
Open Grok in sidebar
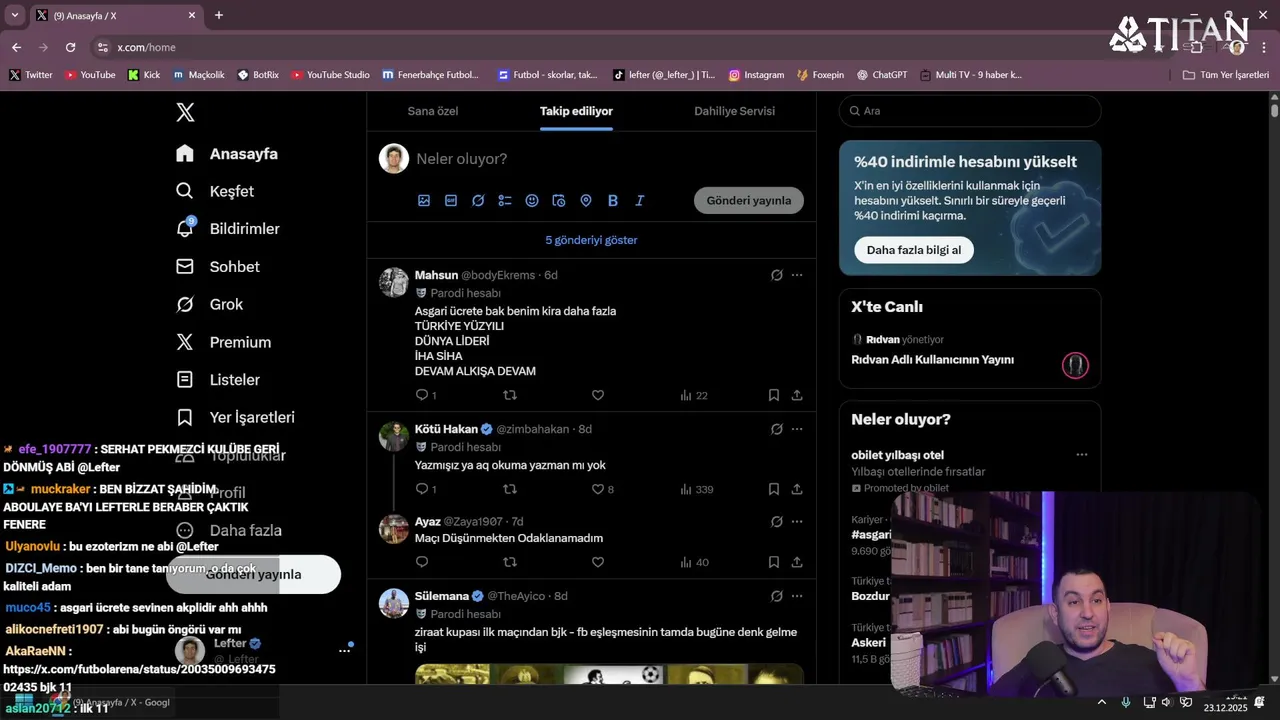click(x=210, y=304)
